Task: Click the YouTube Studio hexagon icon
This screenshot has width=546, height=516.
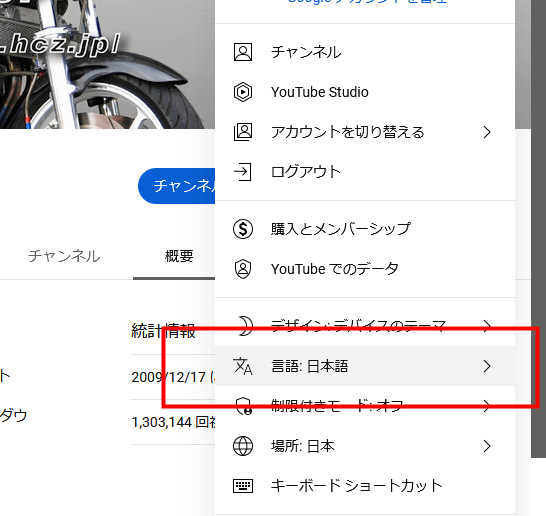Action: (x=243, y=92)
